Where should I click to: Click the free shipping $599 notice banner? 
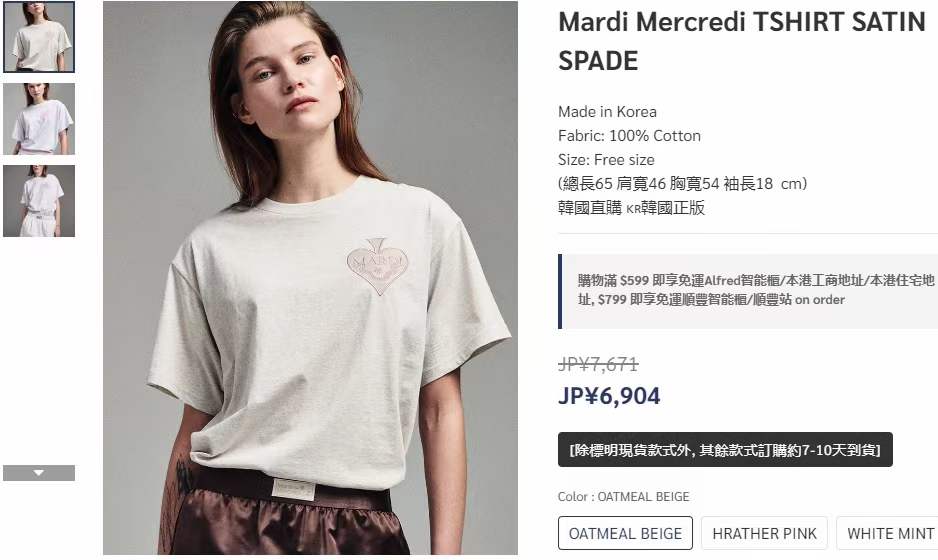click(748, 291)
